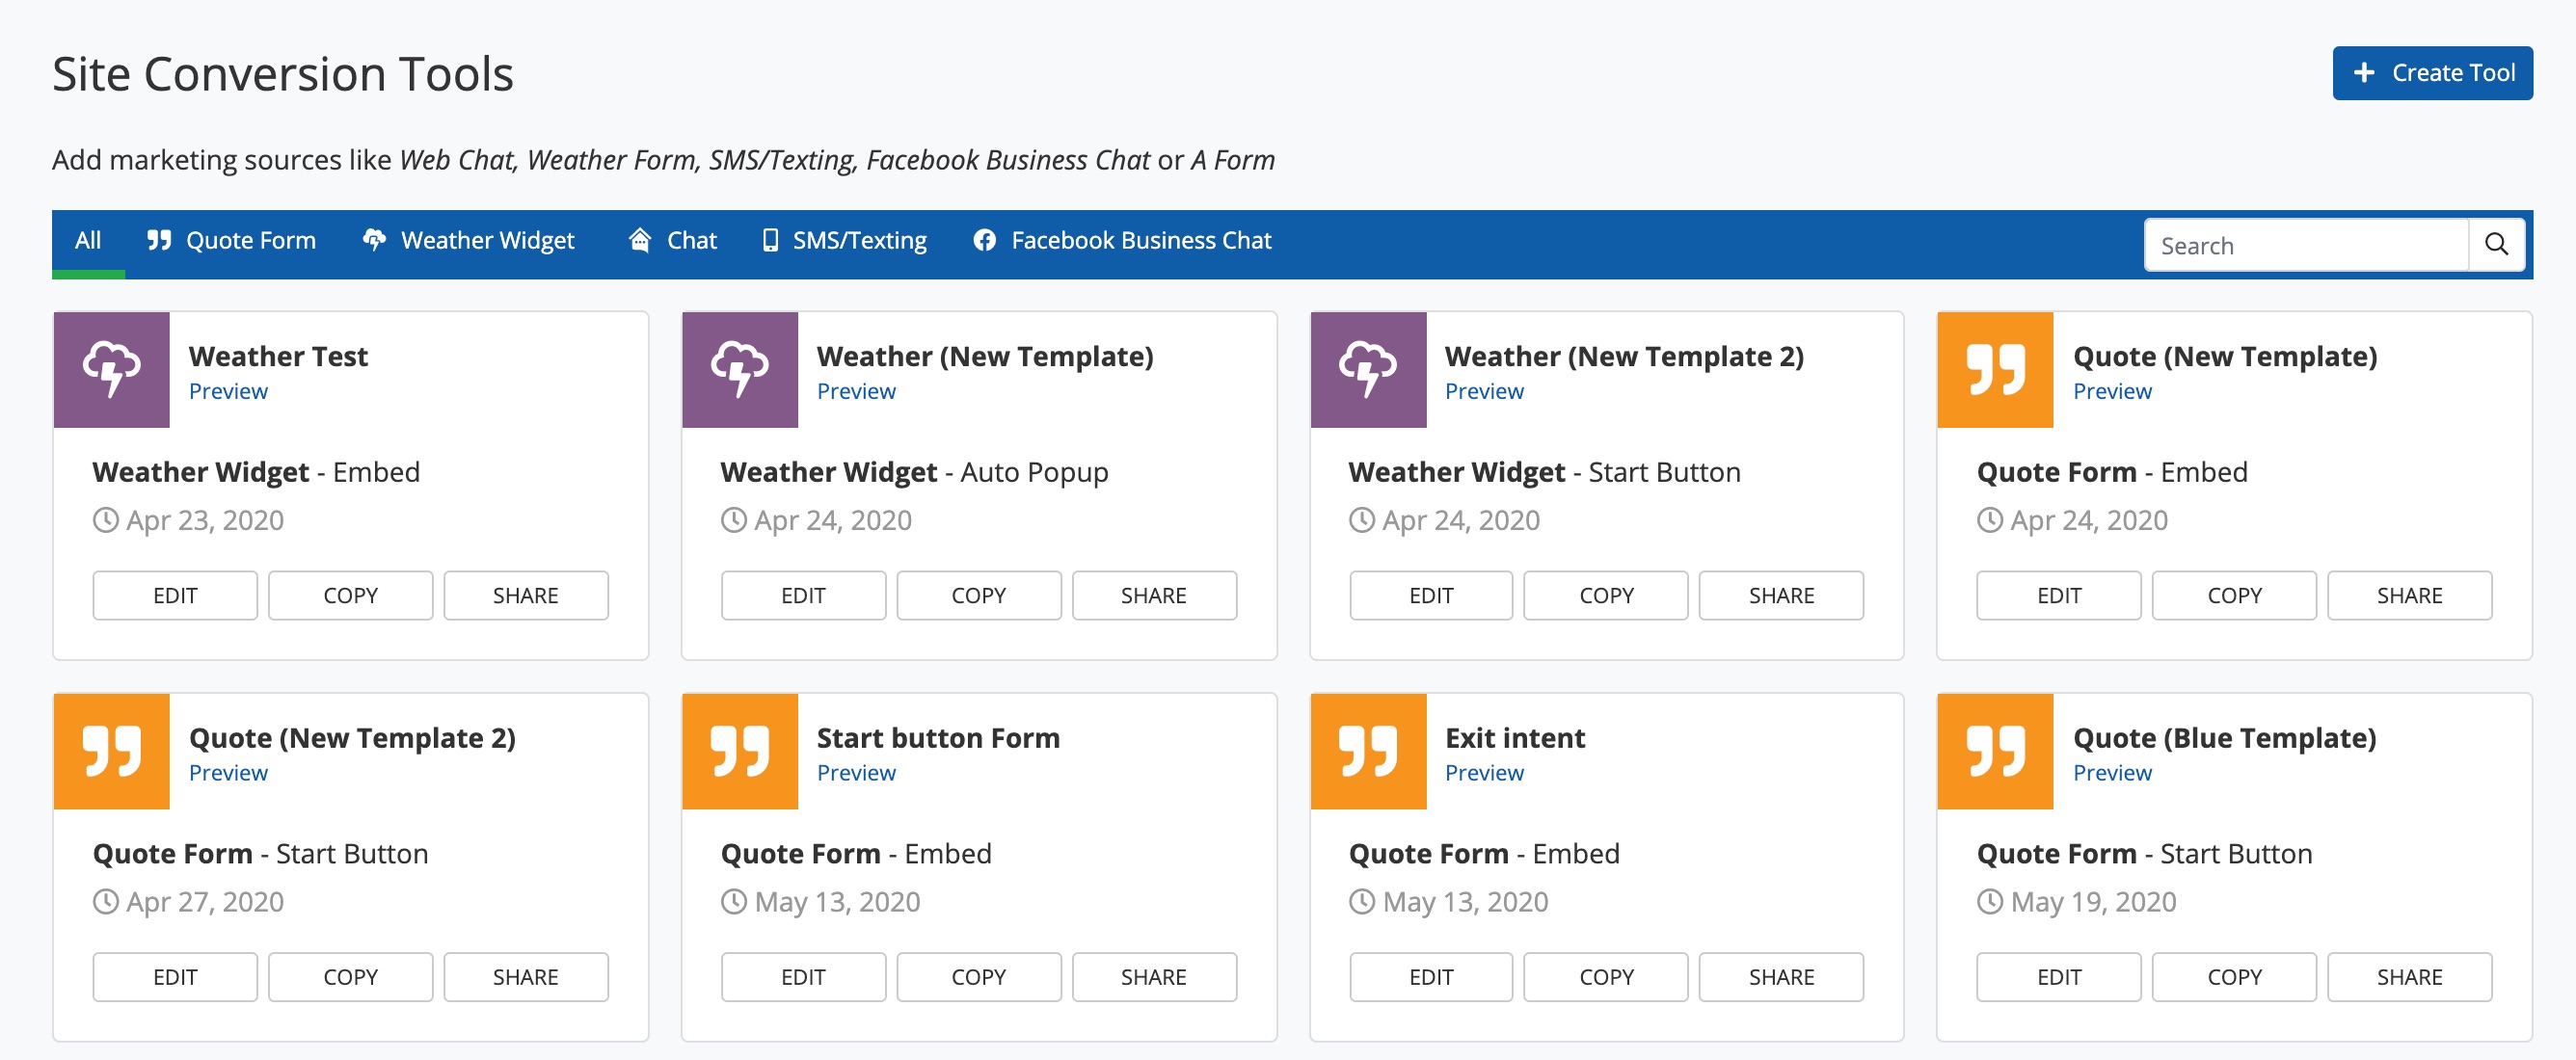The width and height of the screenshot is (2576, 1060).
Task: Select the Chat filter tab
Action: click(672, 241)
